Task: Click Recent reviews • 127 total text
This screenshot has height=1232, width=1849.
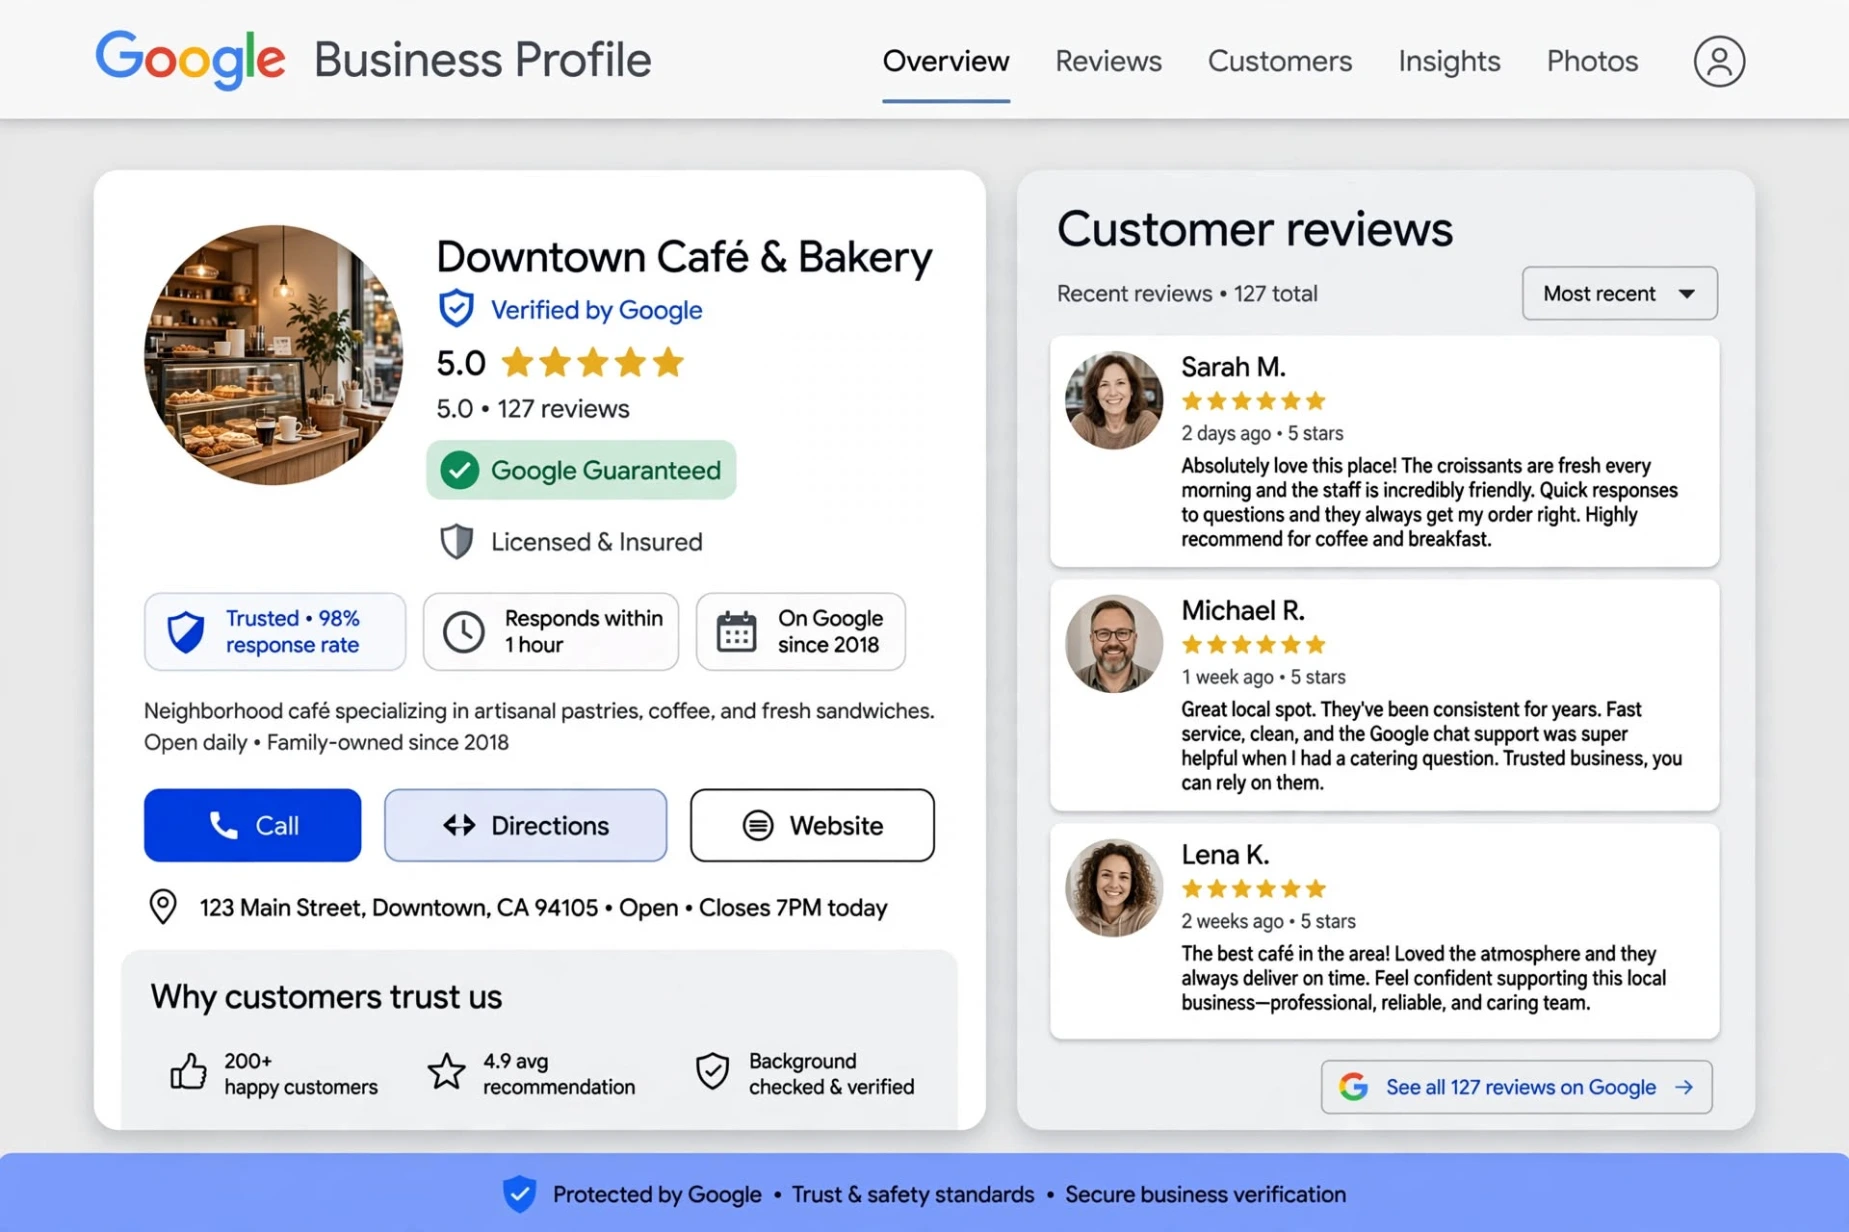Action: tap(1187, 294)
